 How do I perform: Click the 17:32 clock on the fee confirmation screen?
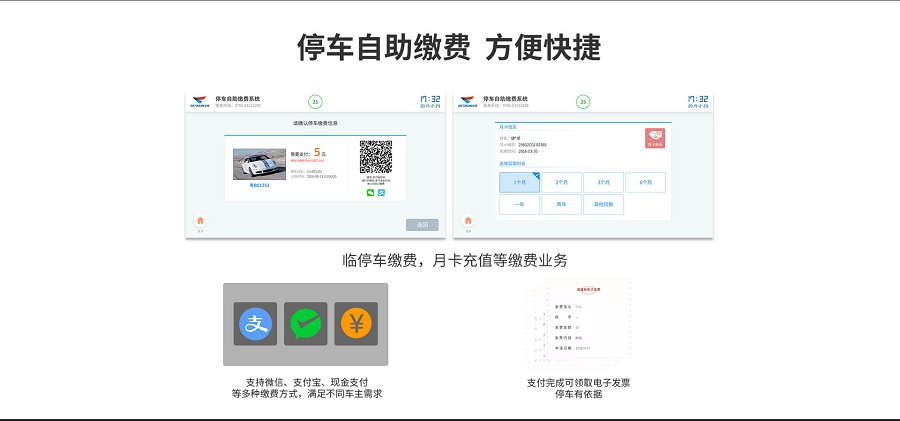point(431,99)
